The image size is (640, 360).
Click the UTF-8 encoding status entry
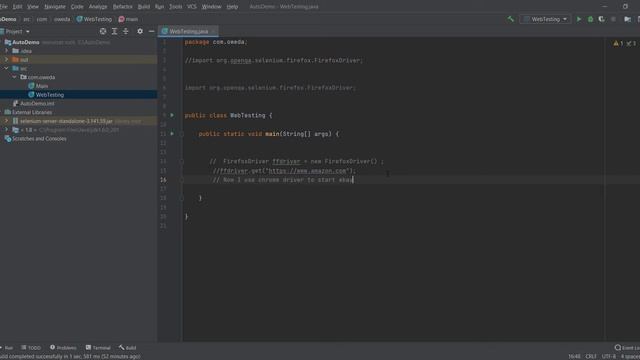point(609,356)
